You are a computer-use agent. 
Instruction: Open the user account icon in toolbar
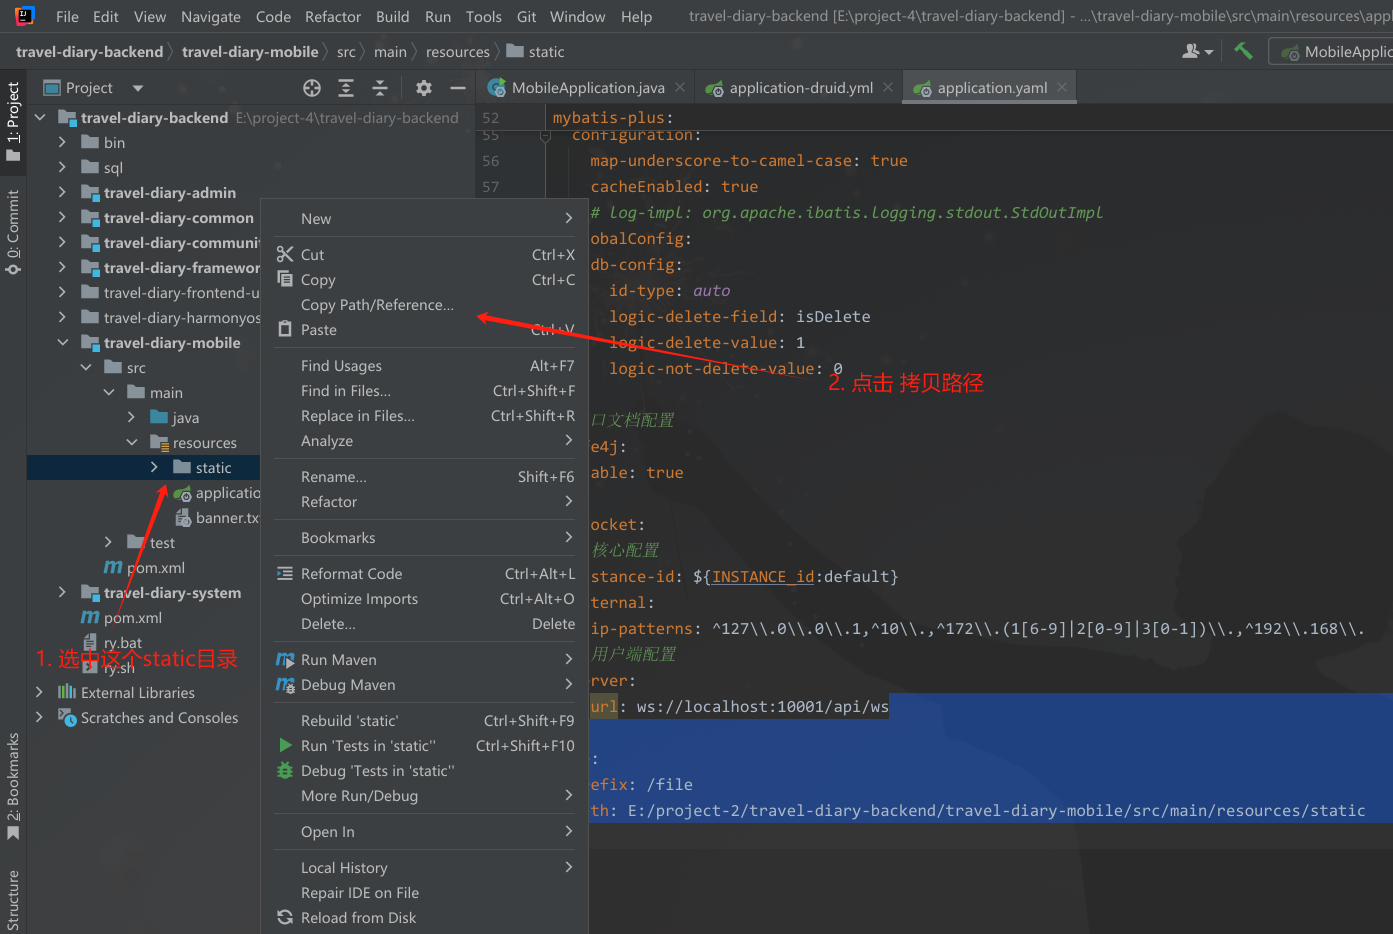pyautogui.click(x=1197, y=51)
